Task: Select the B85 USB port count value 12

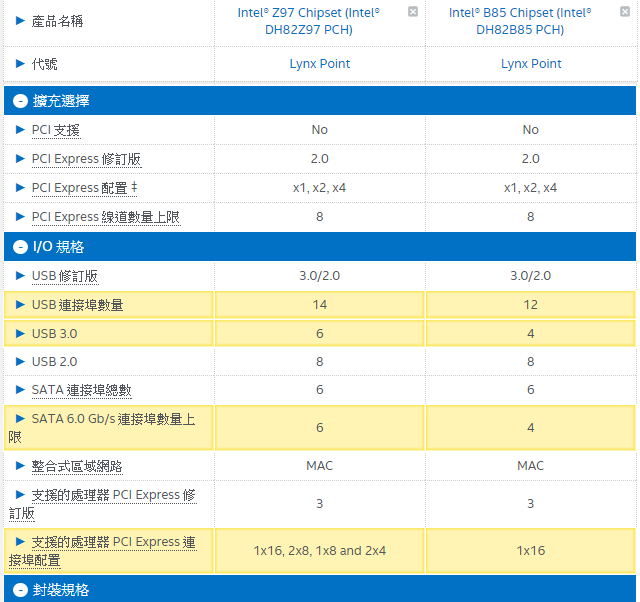Action: pyautogui.click(x=531, y=304)
